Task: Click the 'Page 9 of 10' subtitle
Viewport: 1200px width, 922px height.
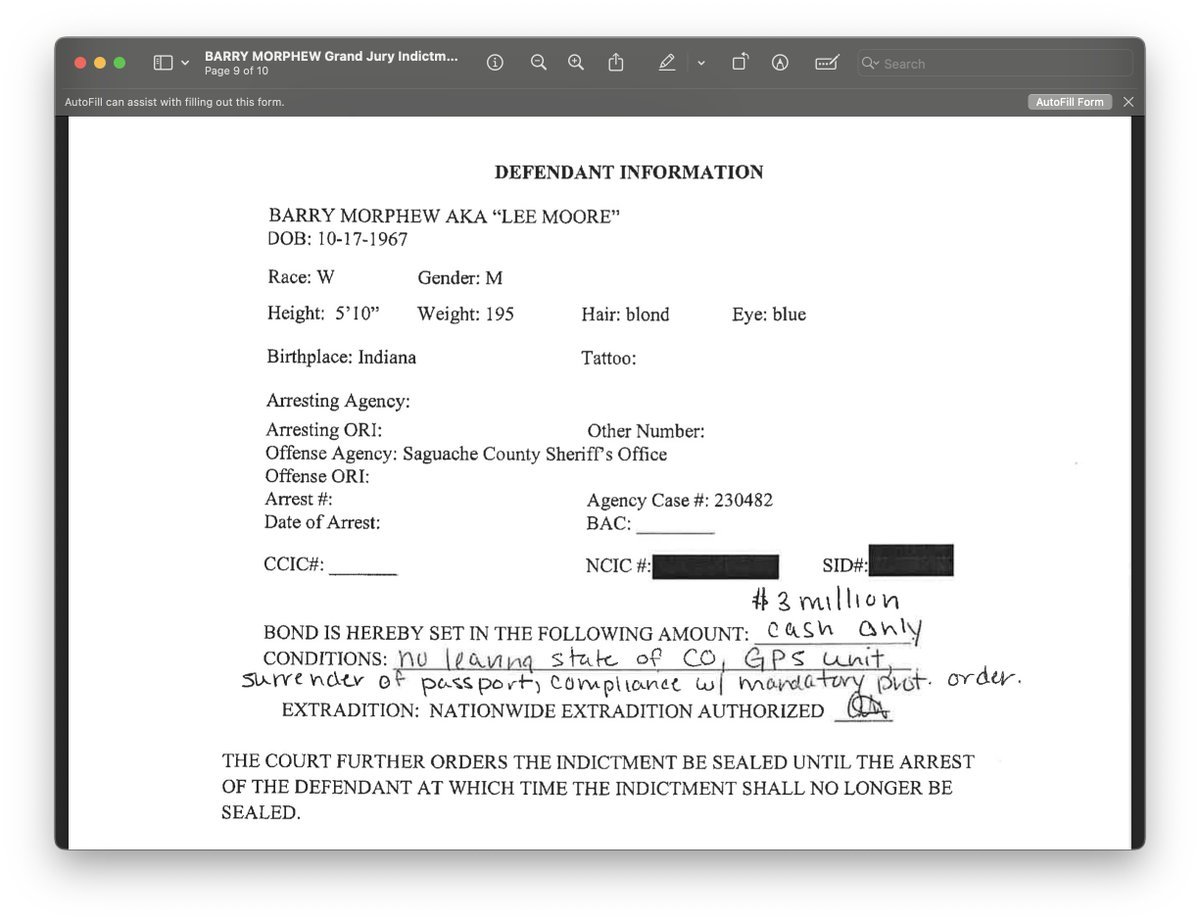Action: pos(236,71)
